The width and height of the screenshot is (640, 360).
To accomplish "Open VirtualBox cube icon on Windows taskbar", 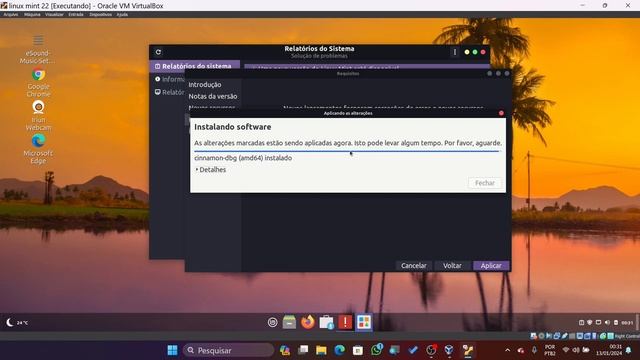I will tap(449, 350).
